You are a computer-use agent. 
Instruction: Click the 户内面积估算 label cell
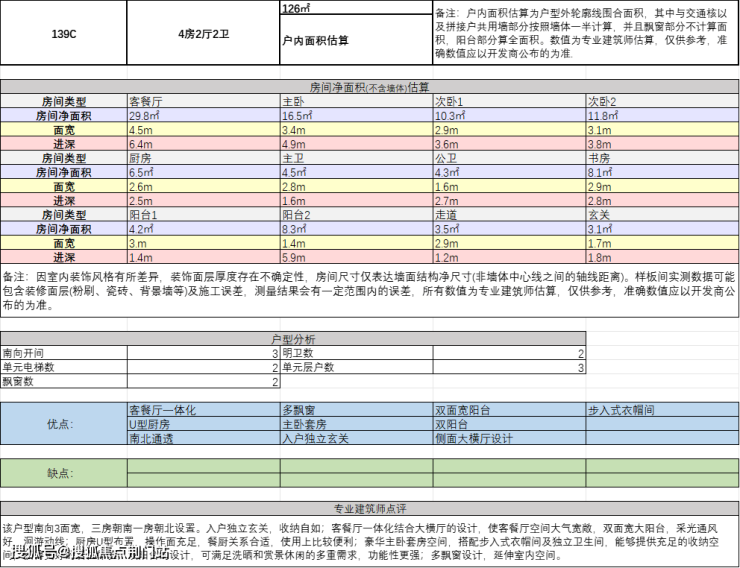(356, 40)
